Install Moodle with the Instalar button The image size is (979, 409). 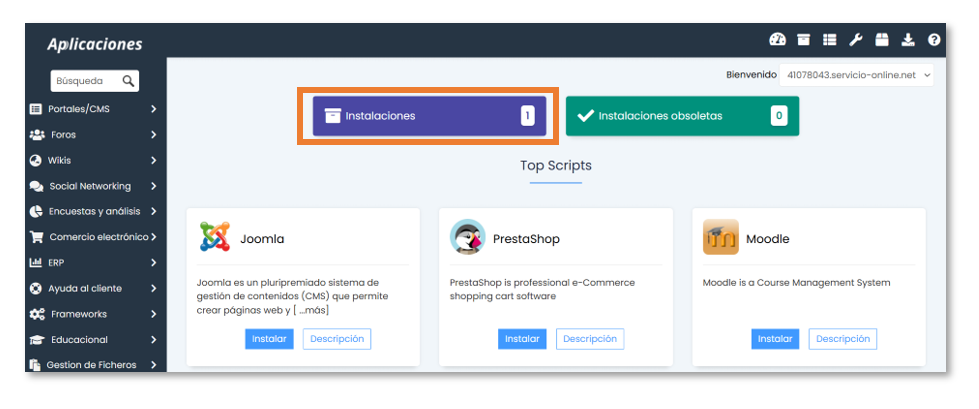775,339
